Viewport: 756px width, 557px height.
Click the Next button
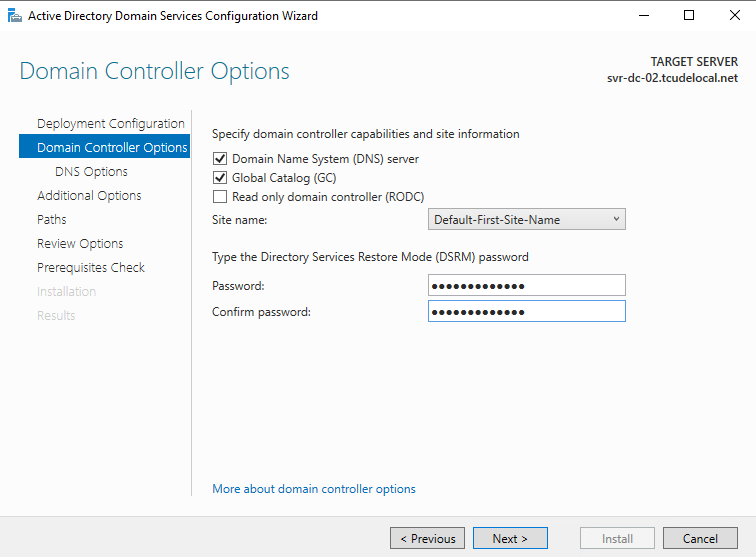[x=510, y=538]
